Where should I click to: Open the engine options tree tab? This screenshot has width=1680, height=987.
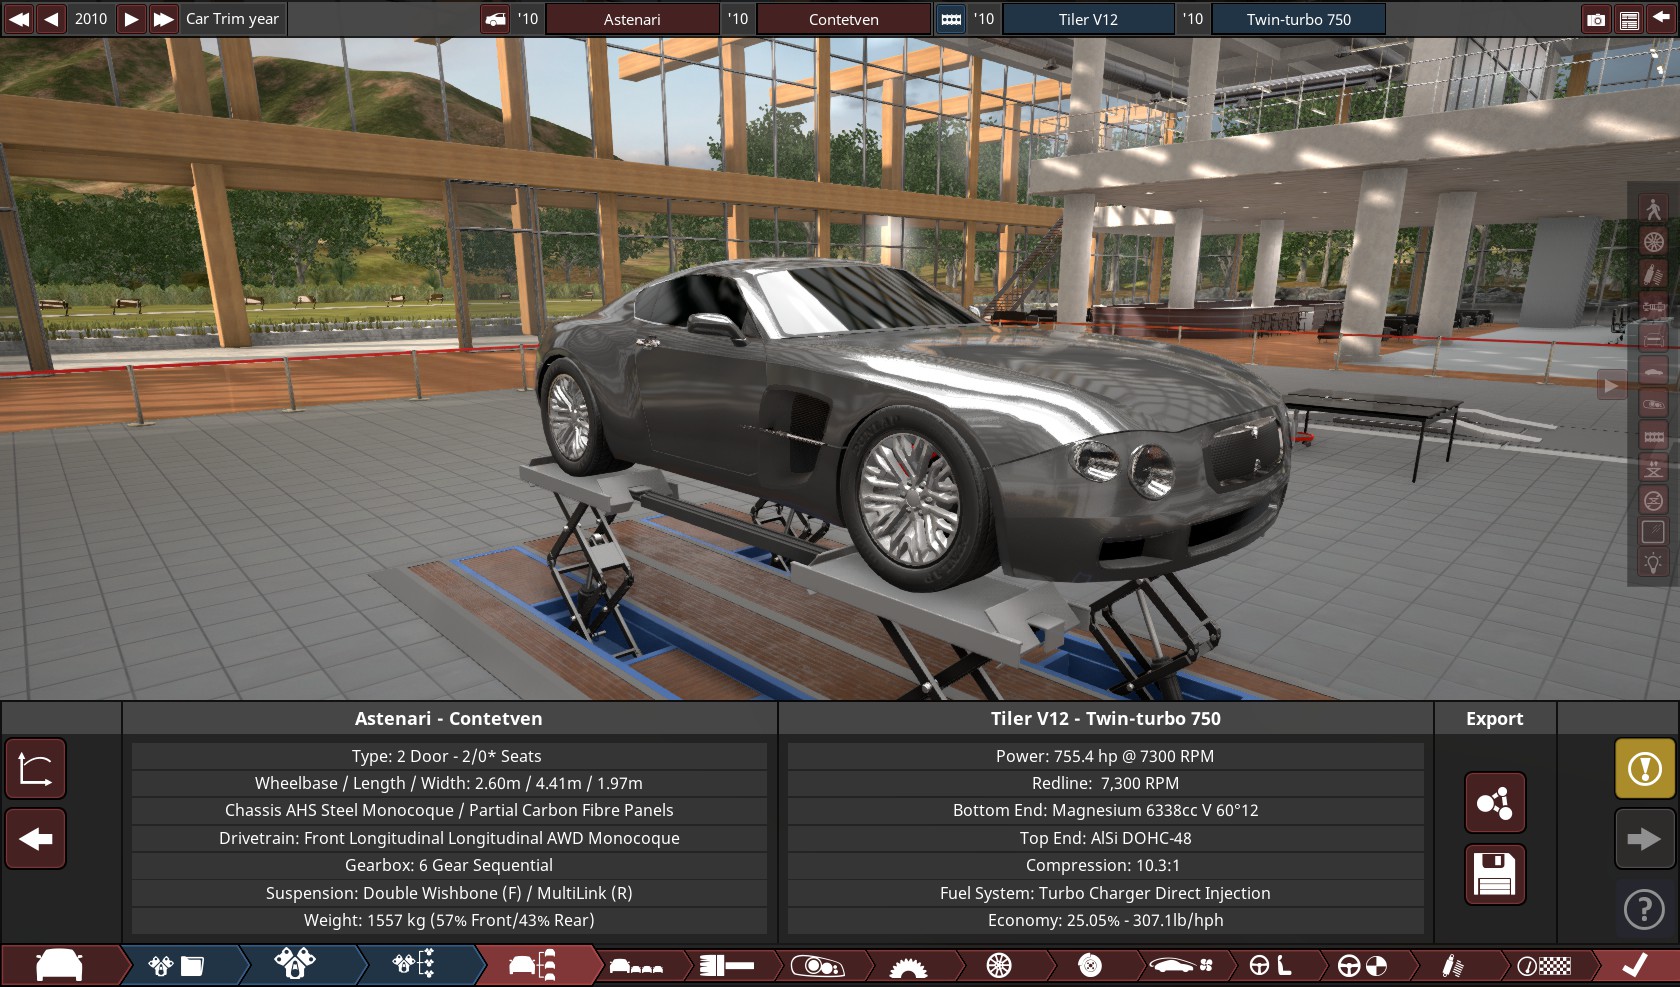click(414, 965)
